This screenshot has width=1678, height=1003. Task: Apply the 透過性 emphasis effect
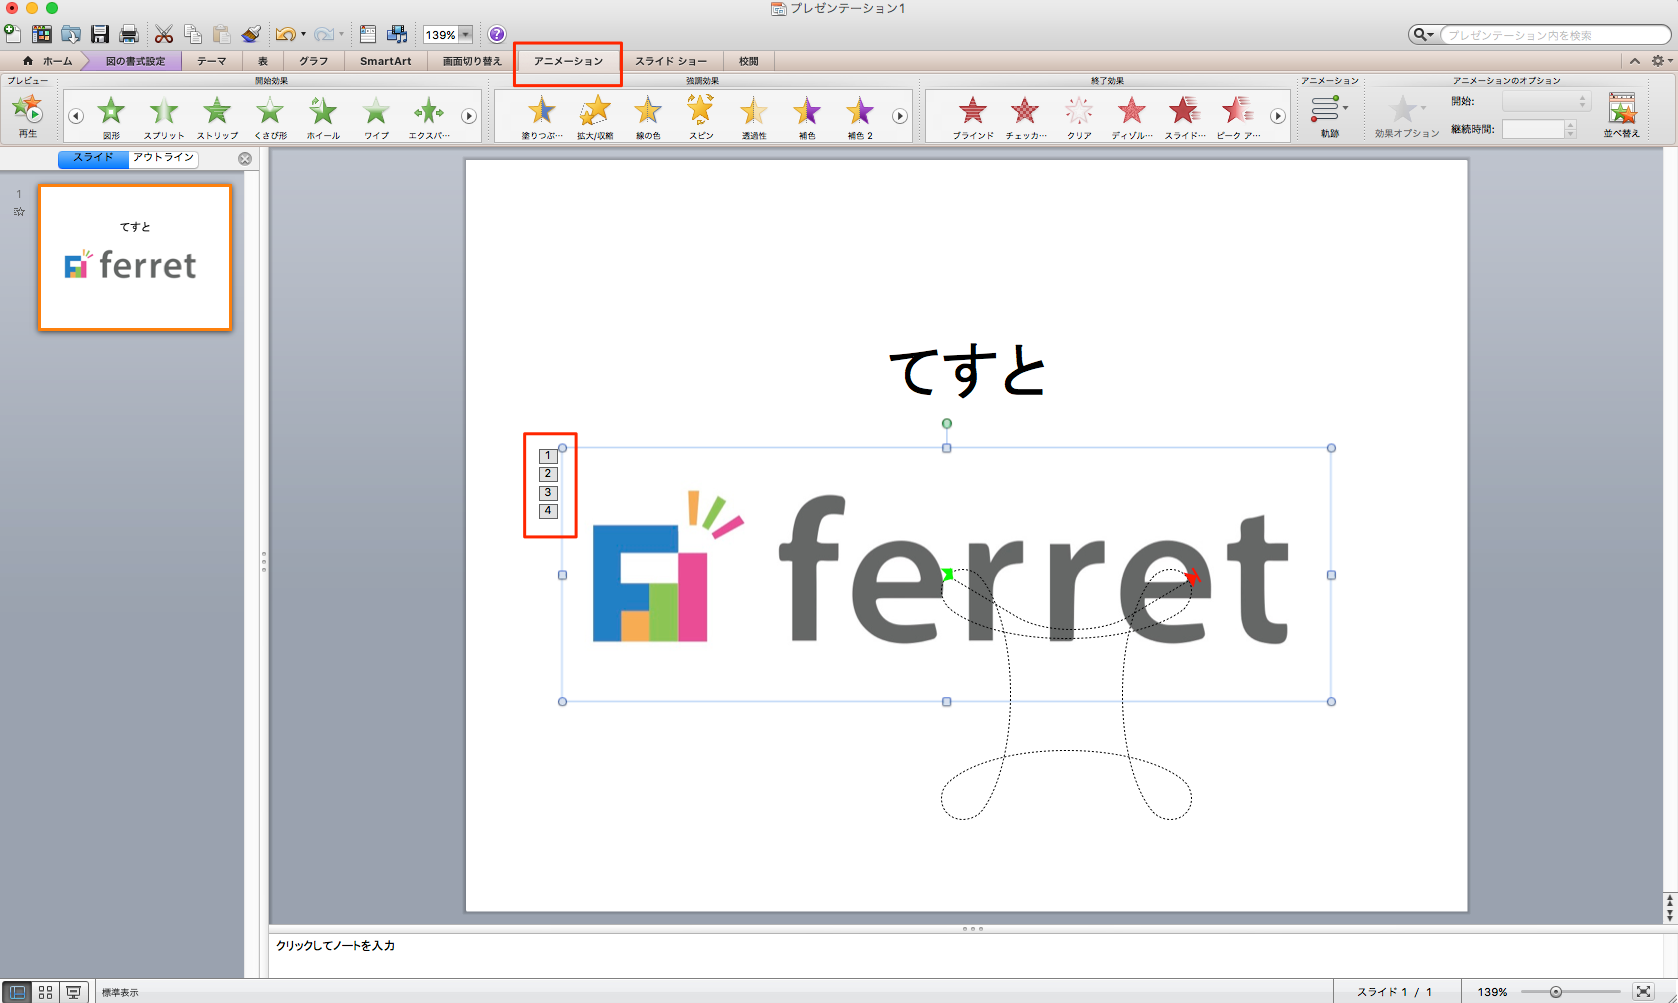coord(754,117)
